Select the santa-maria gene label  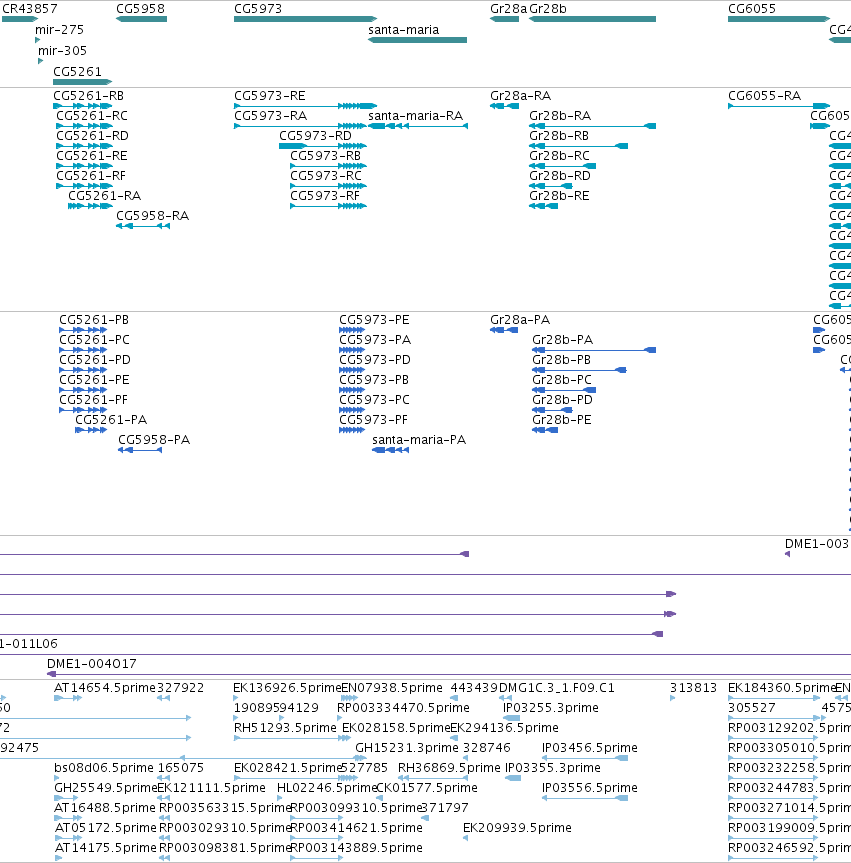pos(403,30)
